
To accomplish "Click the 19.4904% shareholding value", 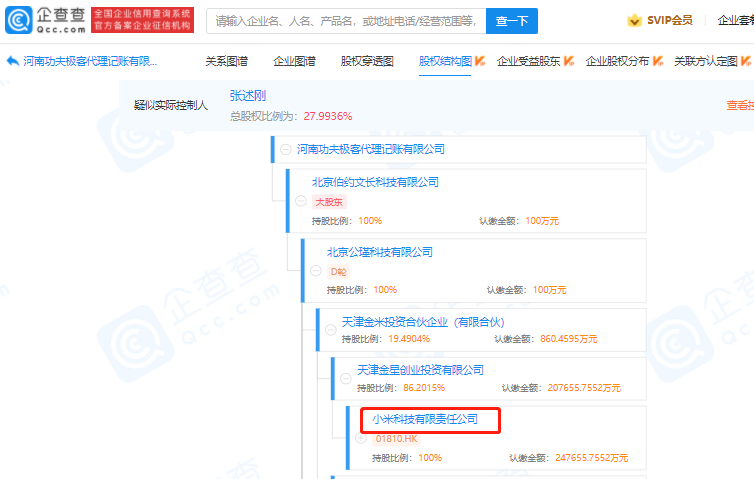I will tap(409, 339).
